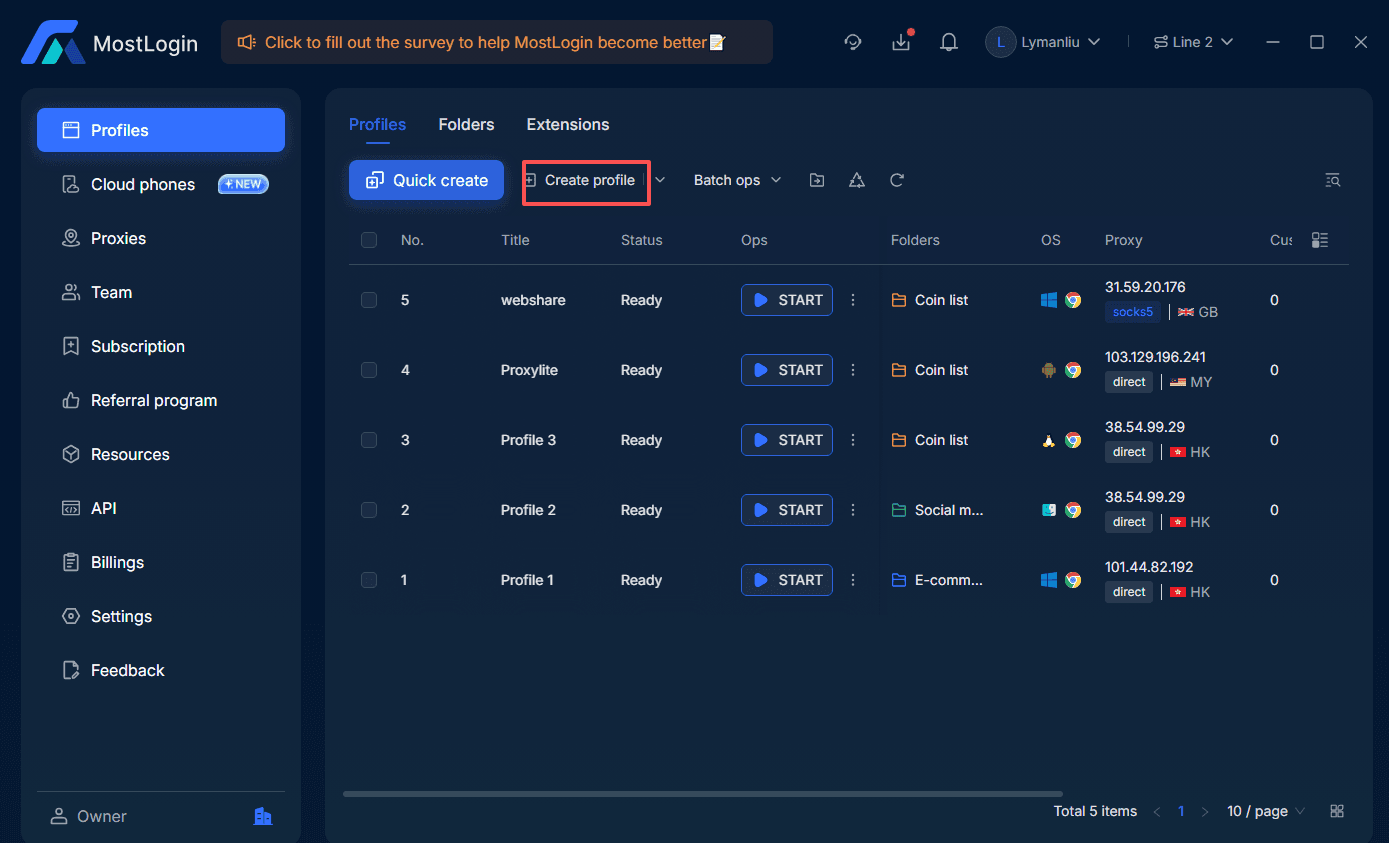Switch to grid view icon at bottom right

tap(1337, 811)
